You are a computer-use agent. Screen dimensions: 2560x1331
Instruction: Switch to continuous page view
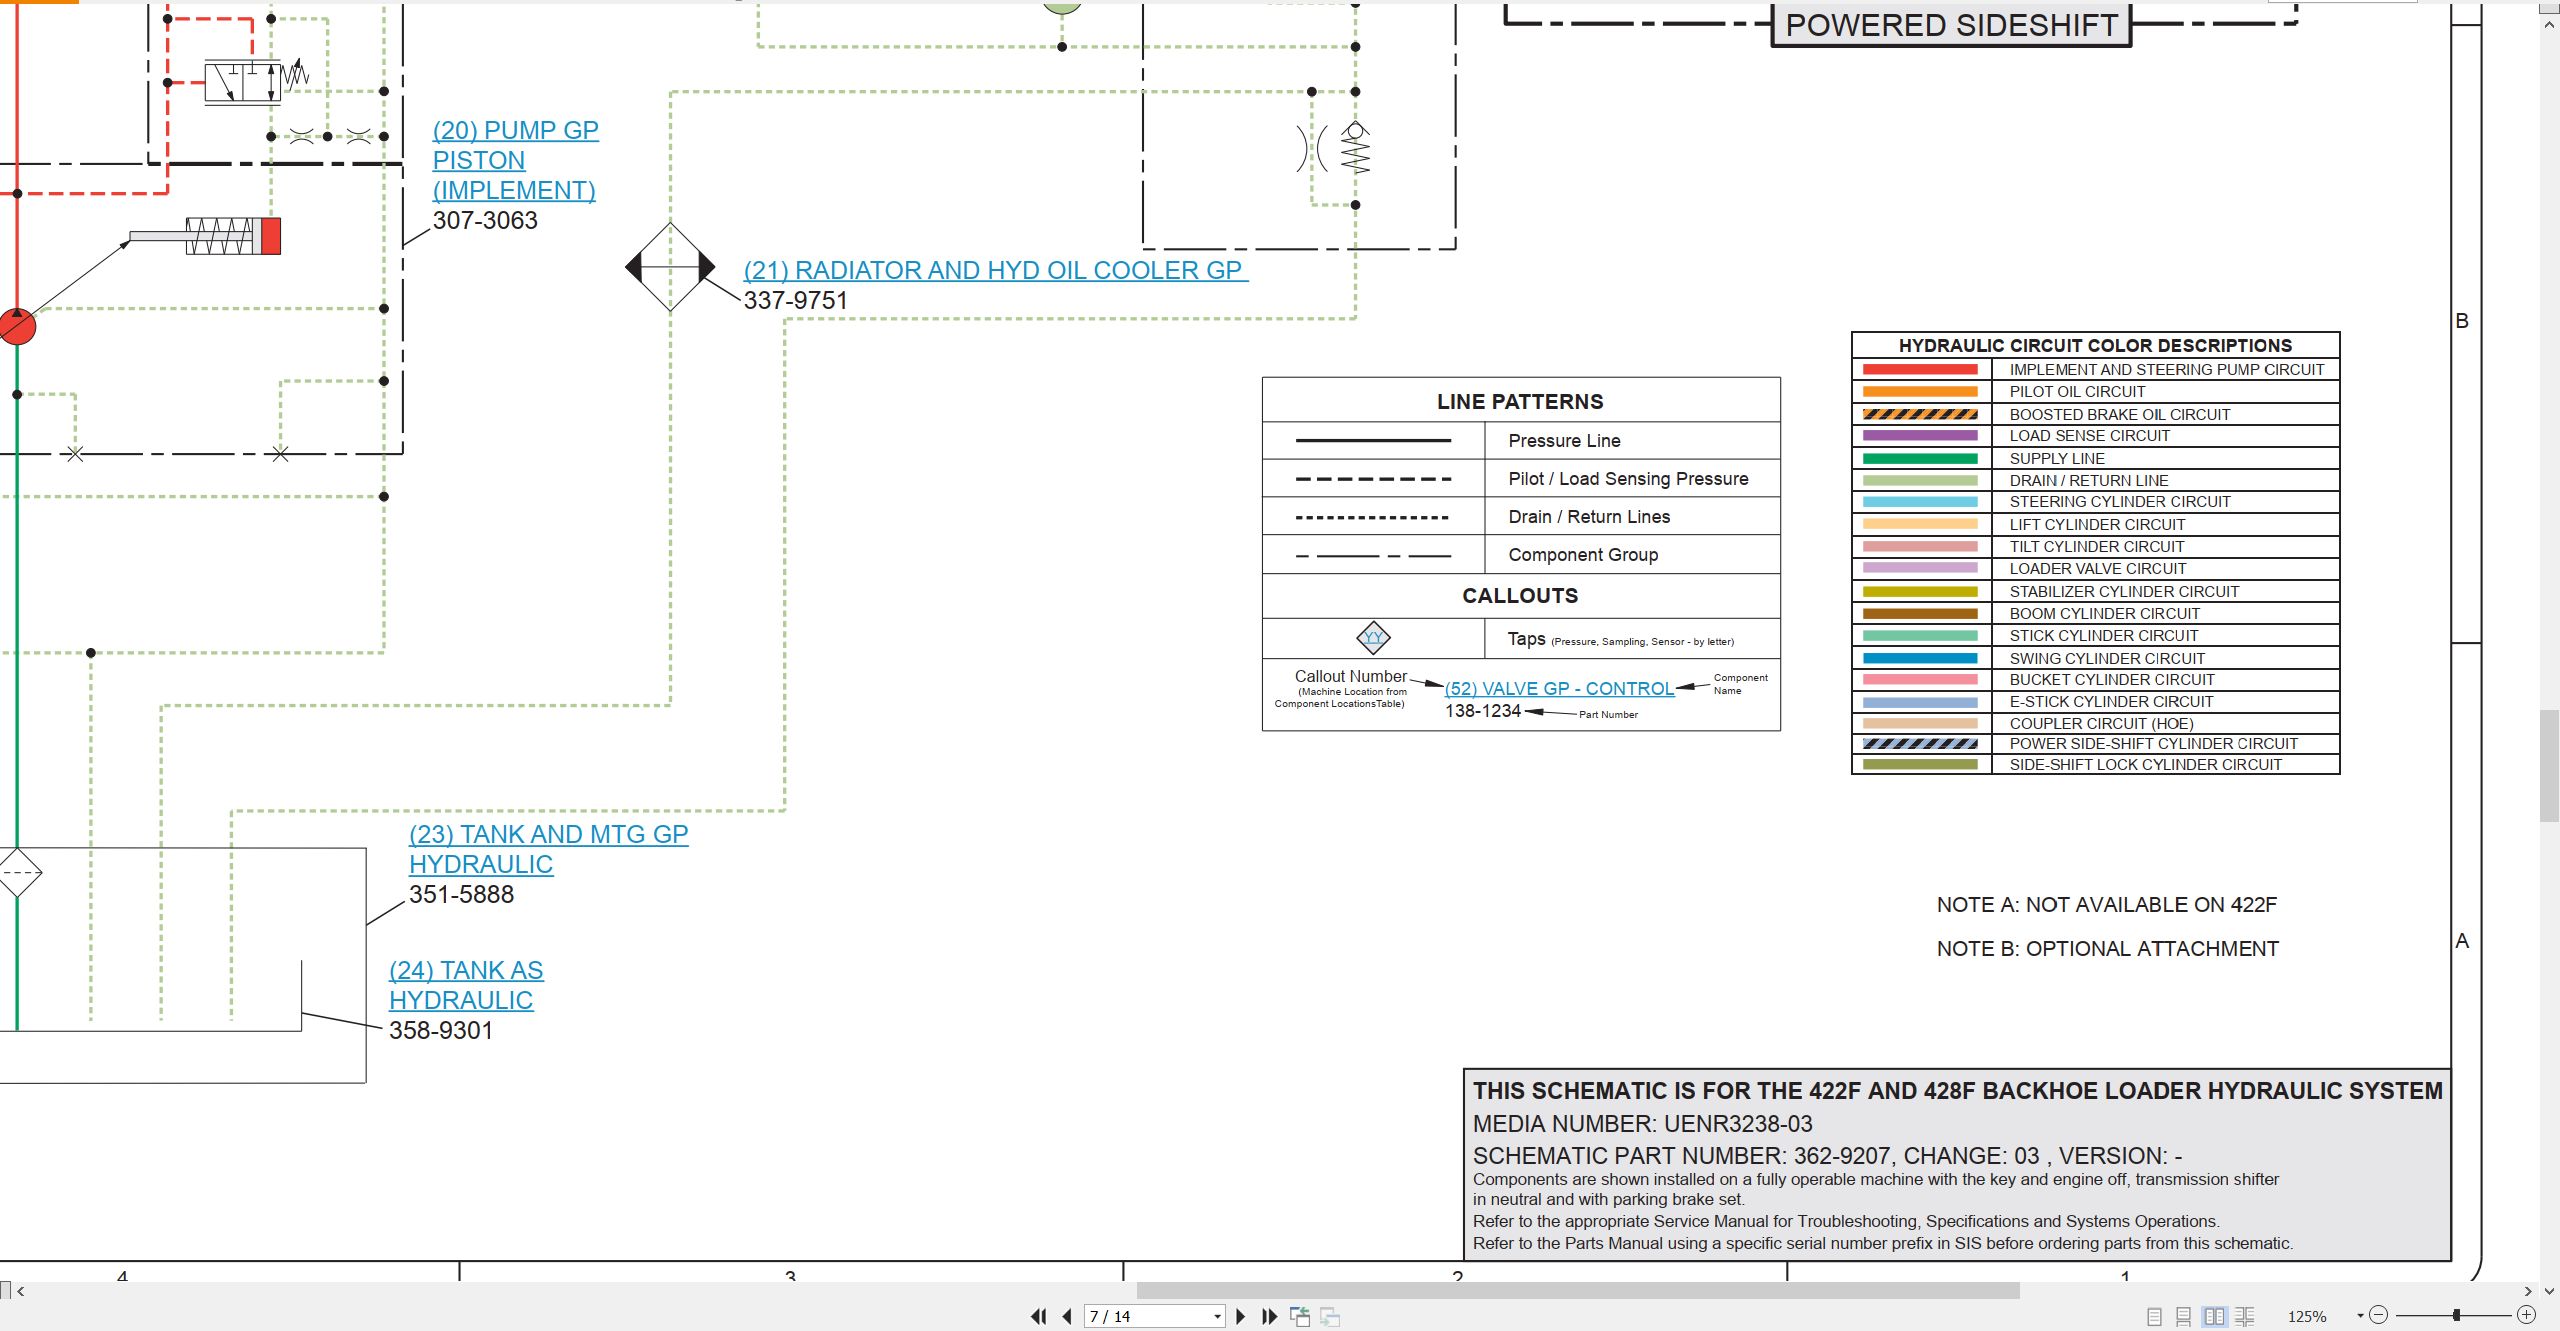[2184, 1316]
